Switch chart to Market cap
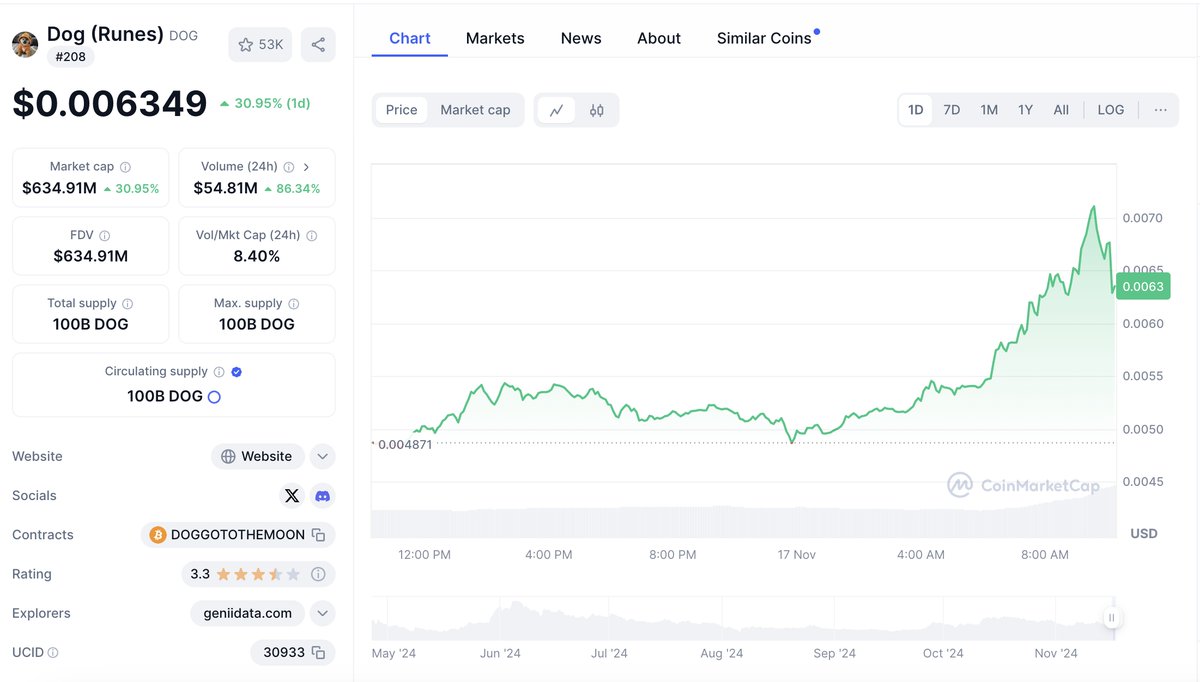The image size is (1200, 682). coord(475,110)
